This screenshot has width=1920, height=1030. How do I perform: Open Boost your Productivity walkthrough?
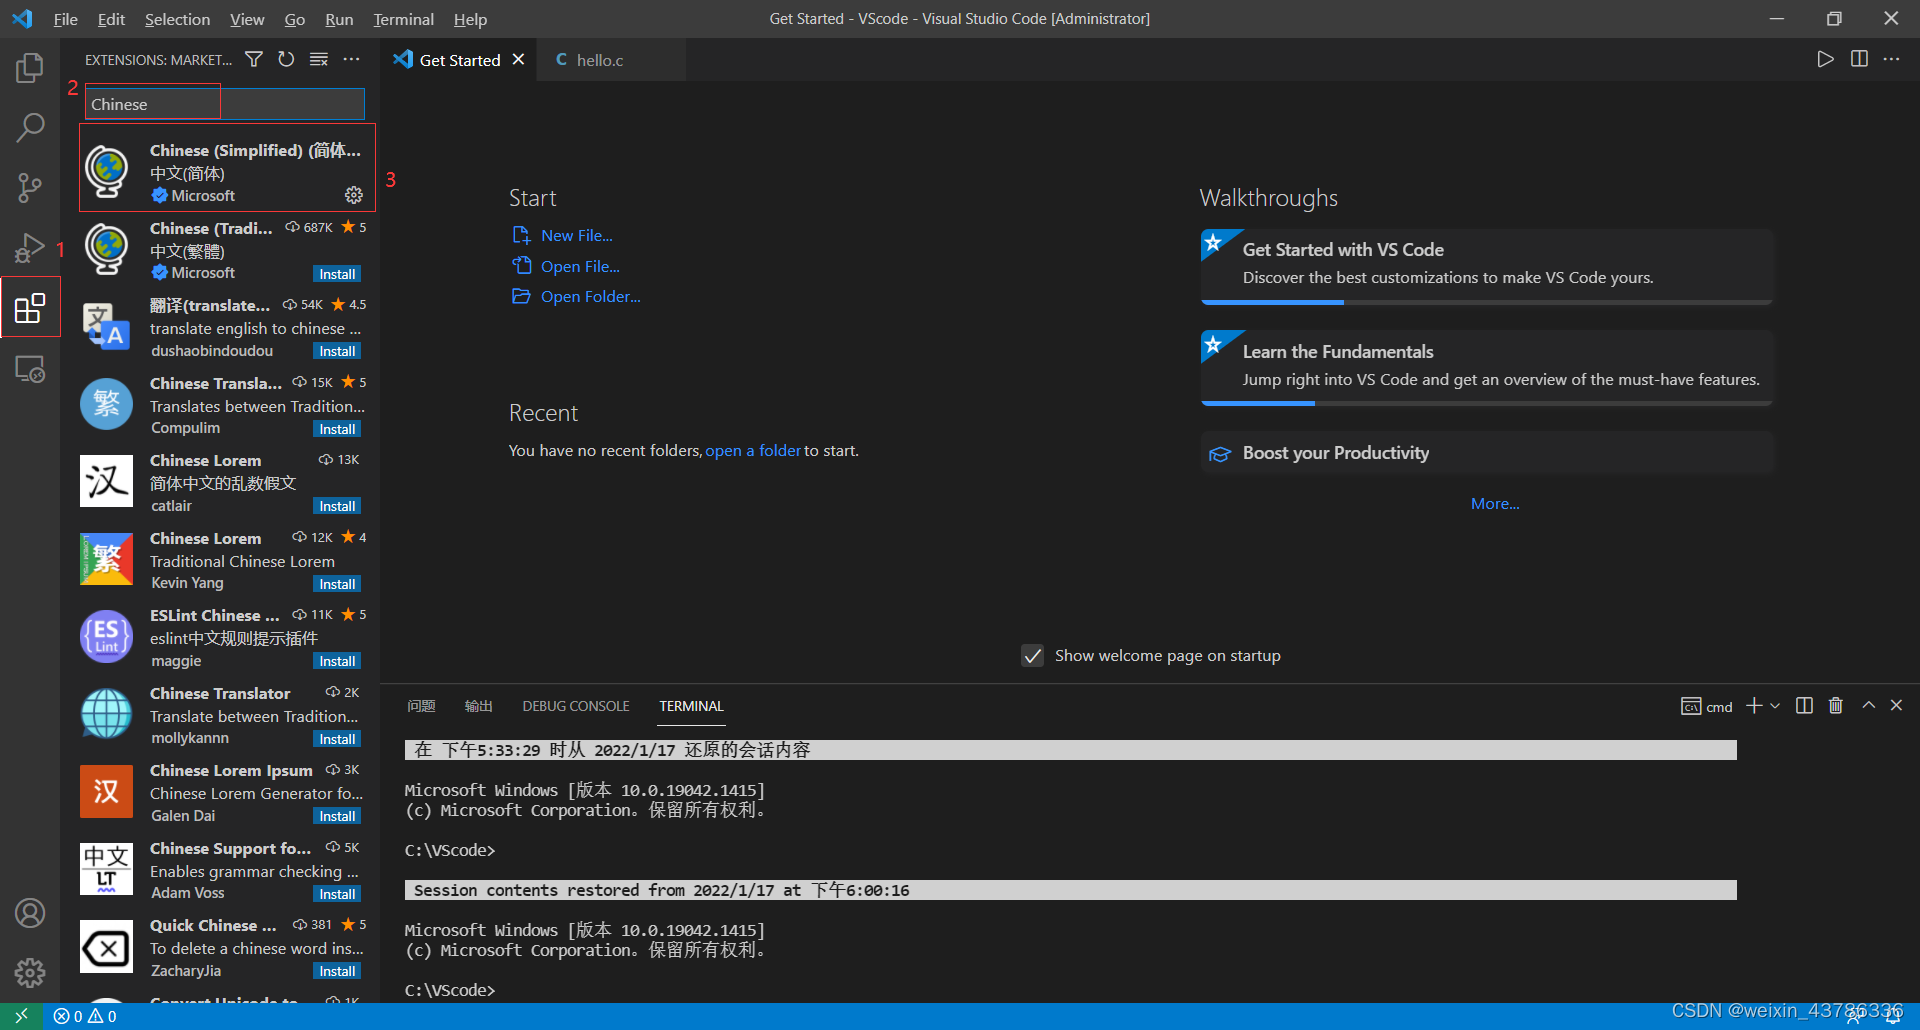tap(1487, 453)
